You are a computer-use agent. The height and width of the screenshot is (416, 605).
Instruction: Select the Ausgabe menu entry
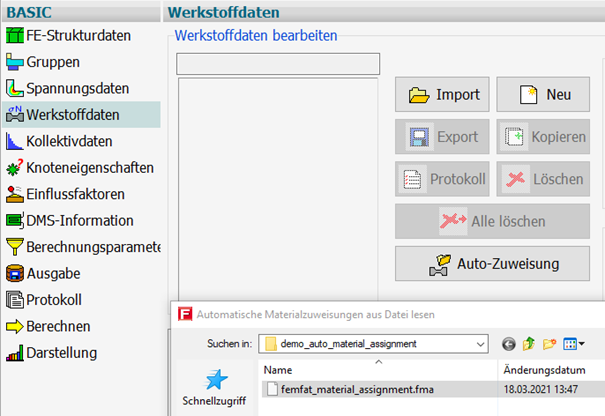tap(53, 273)
